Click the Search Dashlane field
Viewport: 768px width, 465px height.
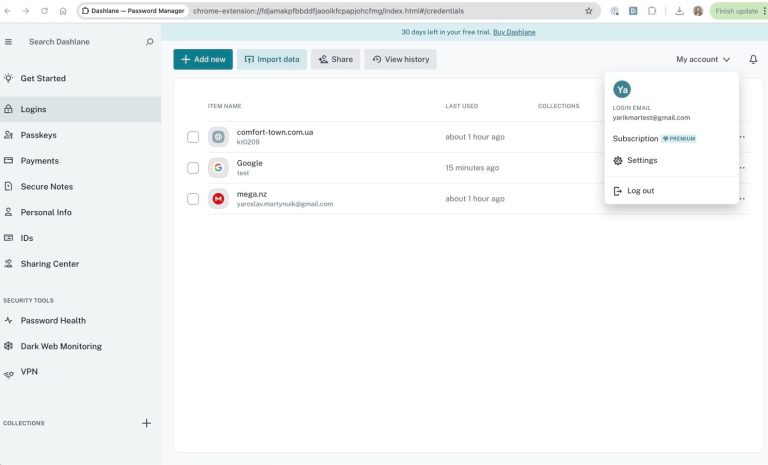tap(78, 42)
